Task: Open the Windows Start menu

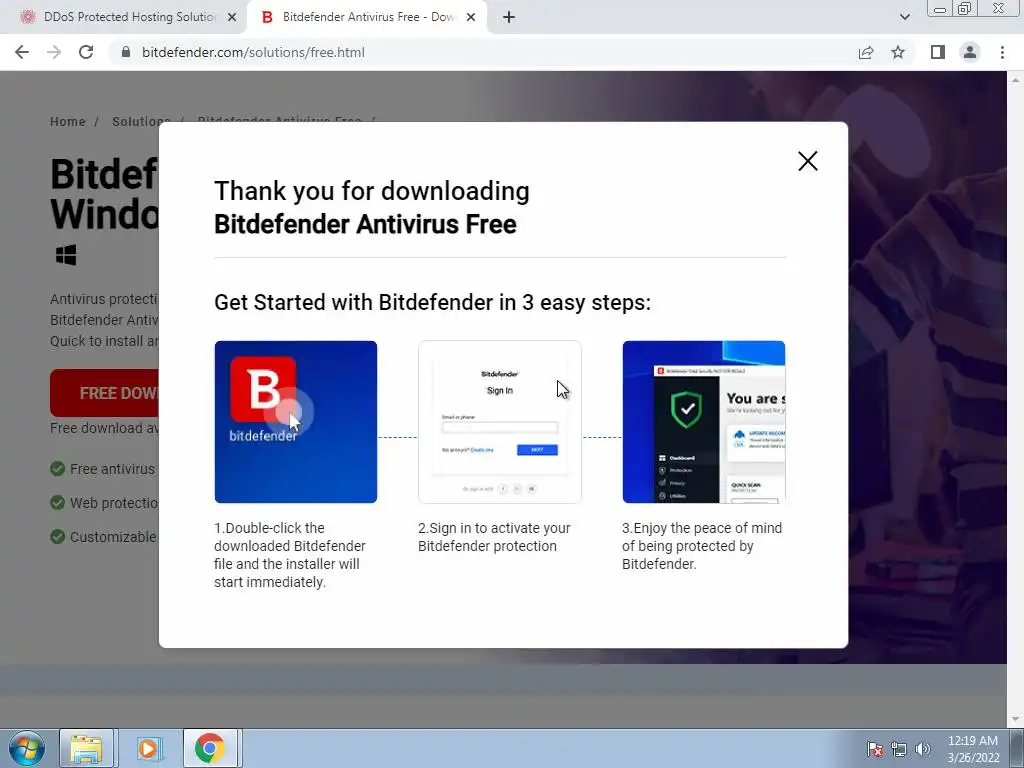Action: 27,748
